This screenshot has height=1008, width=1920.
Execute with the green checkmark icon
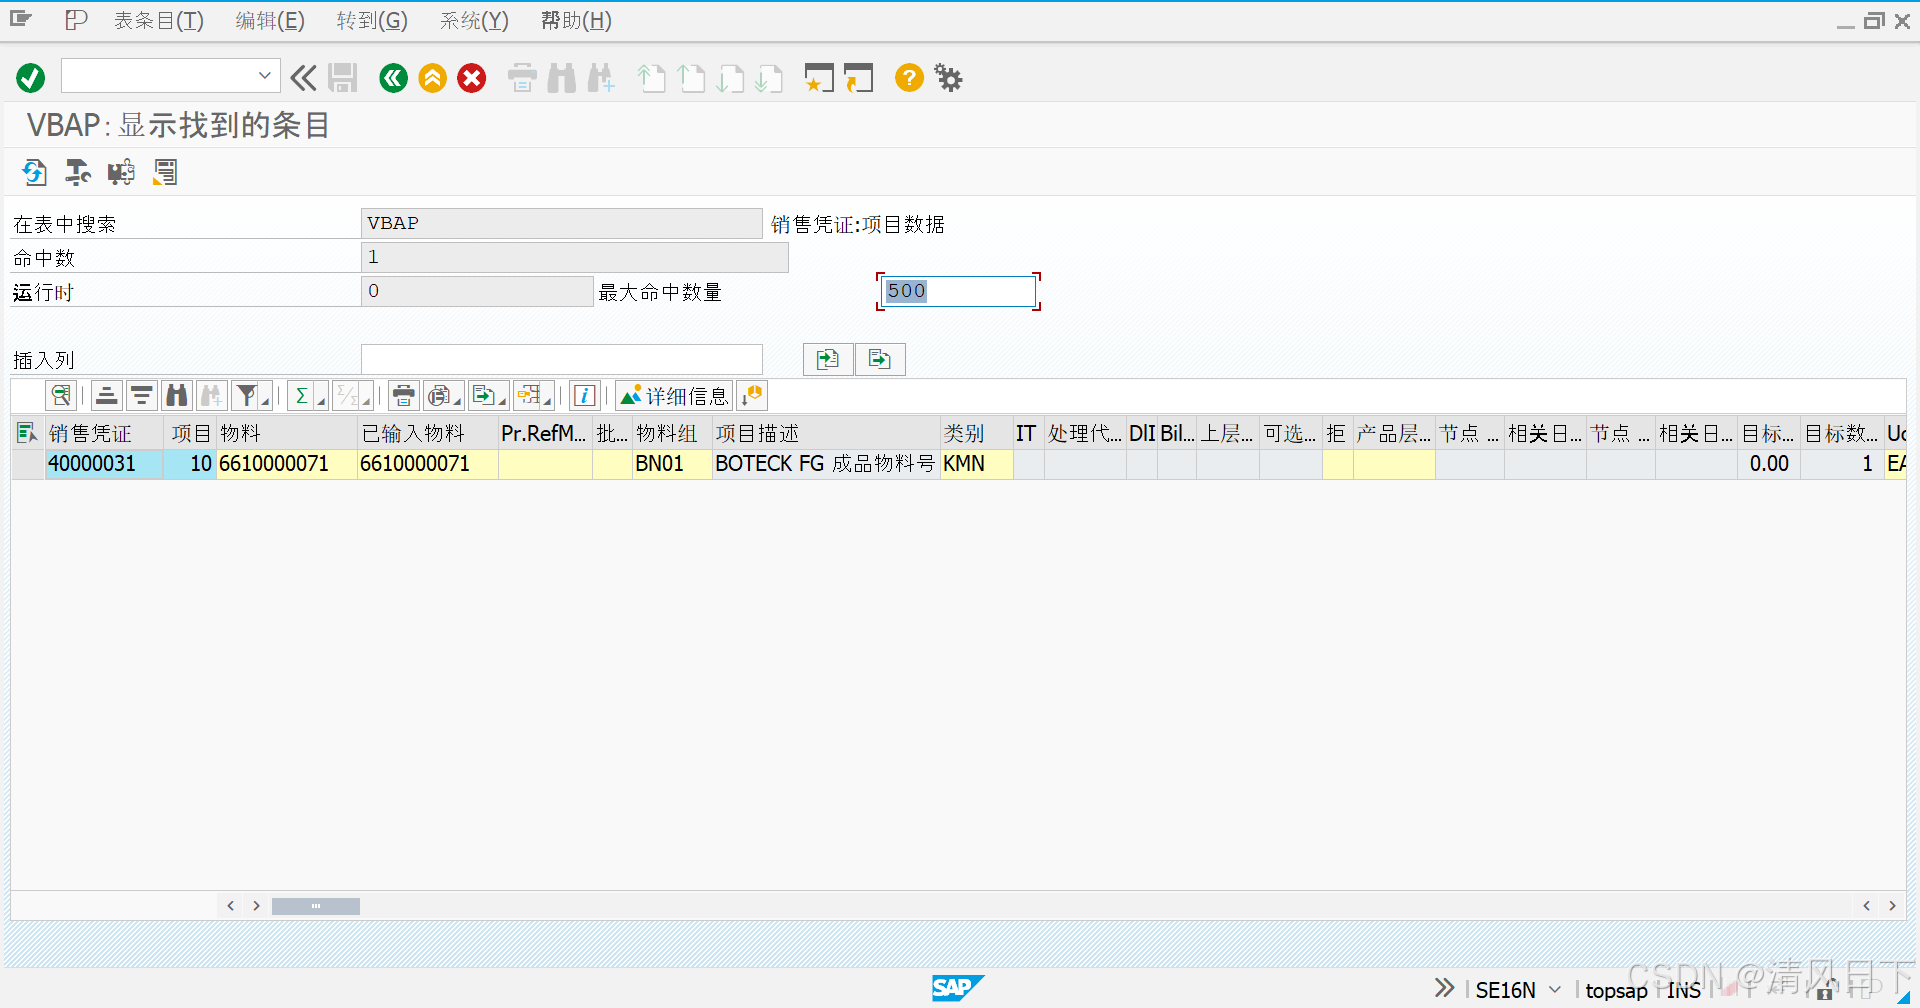click(x=30, y=78)
